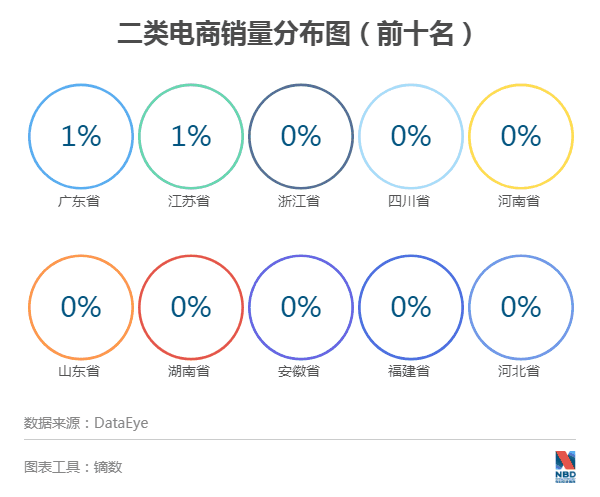Image resolution: width=600 pixels, height=497 pixels.
Task: Click the 河北省 label
Action: (x=519, y=372)
